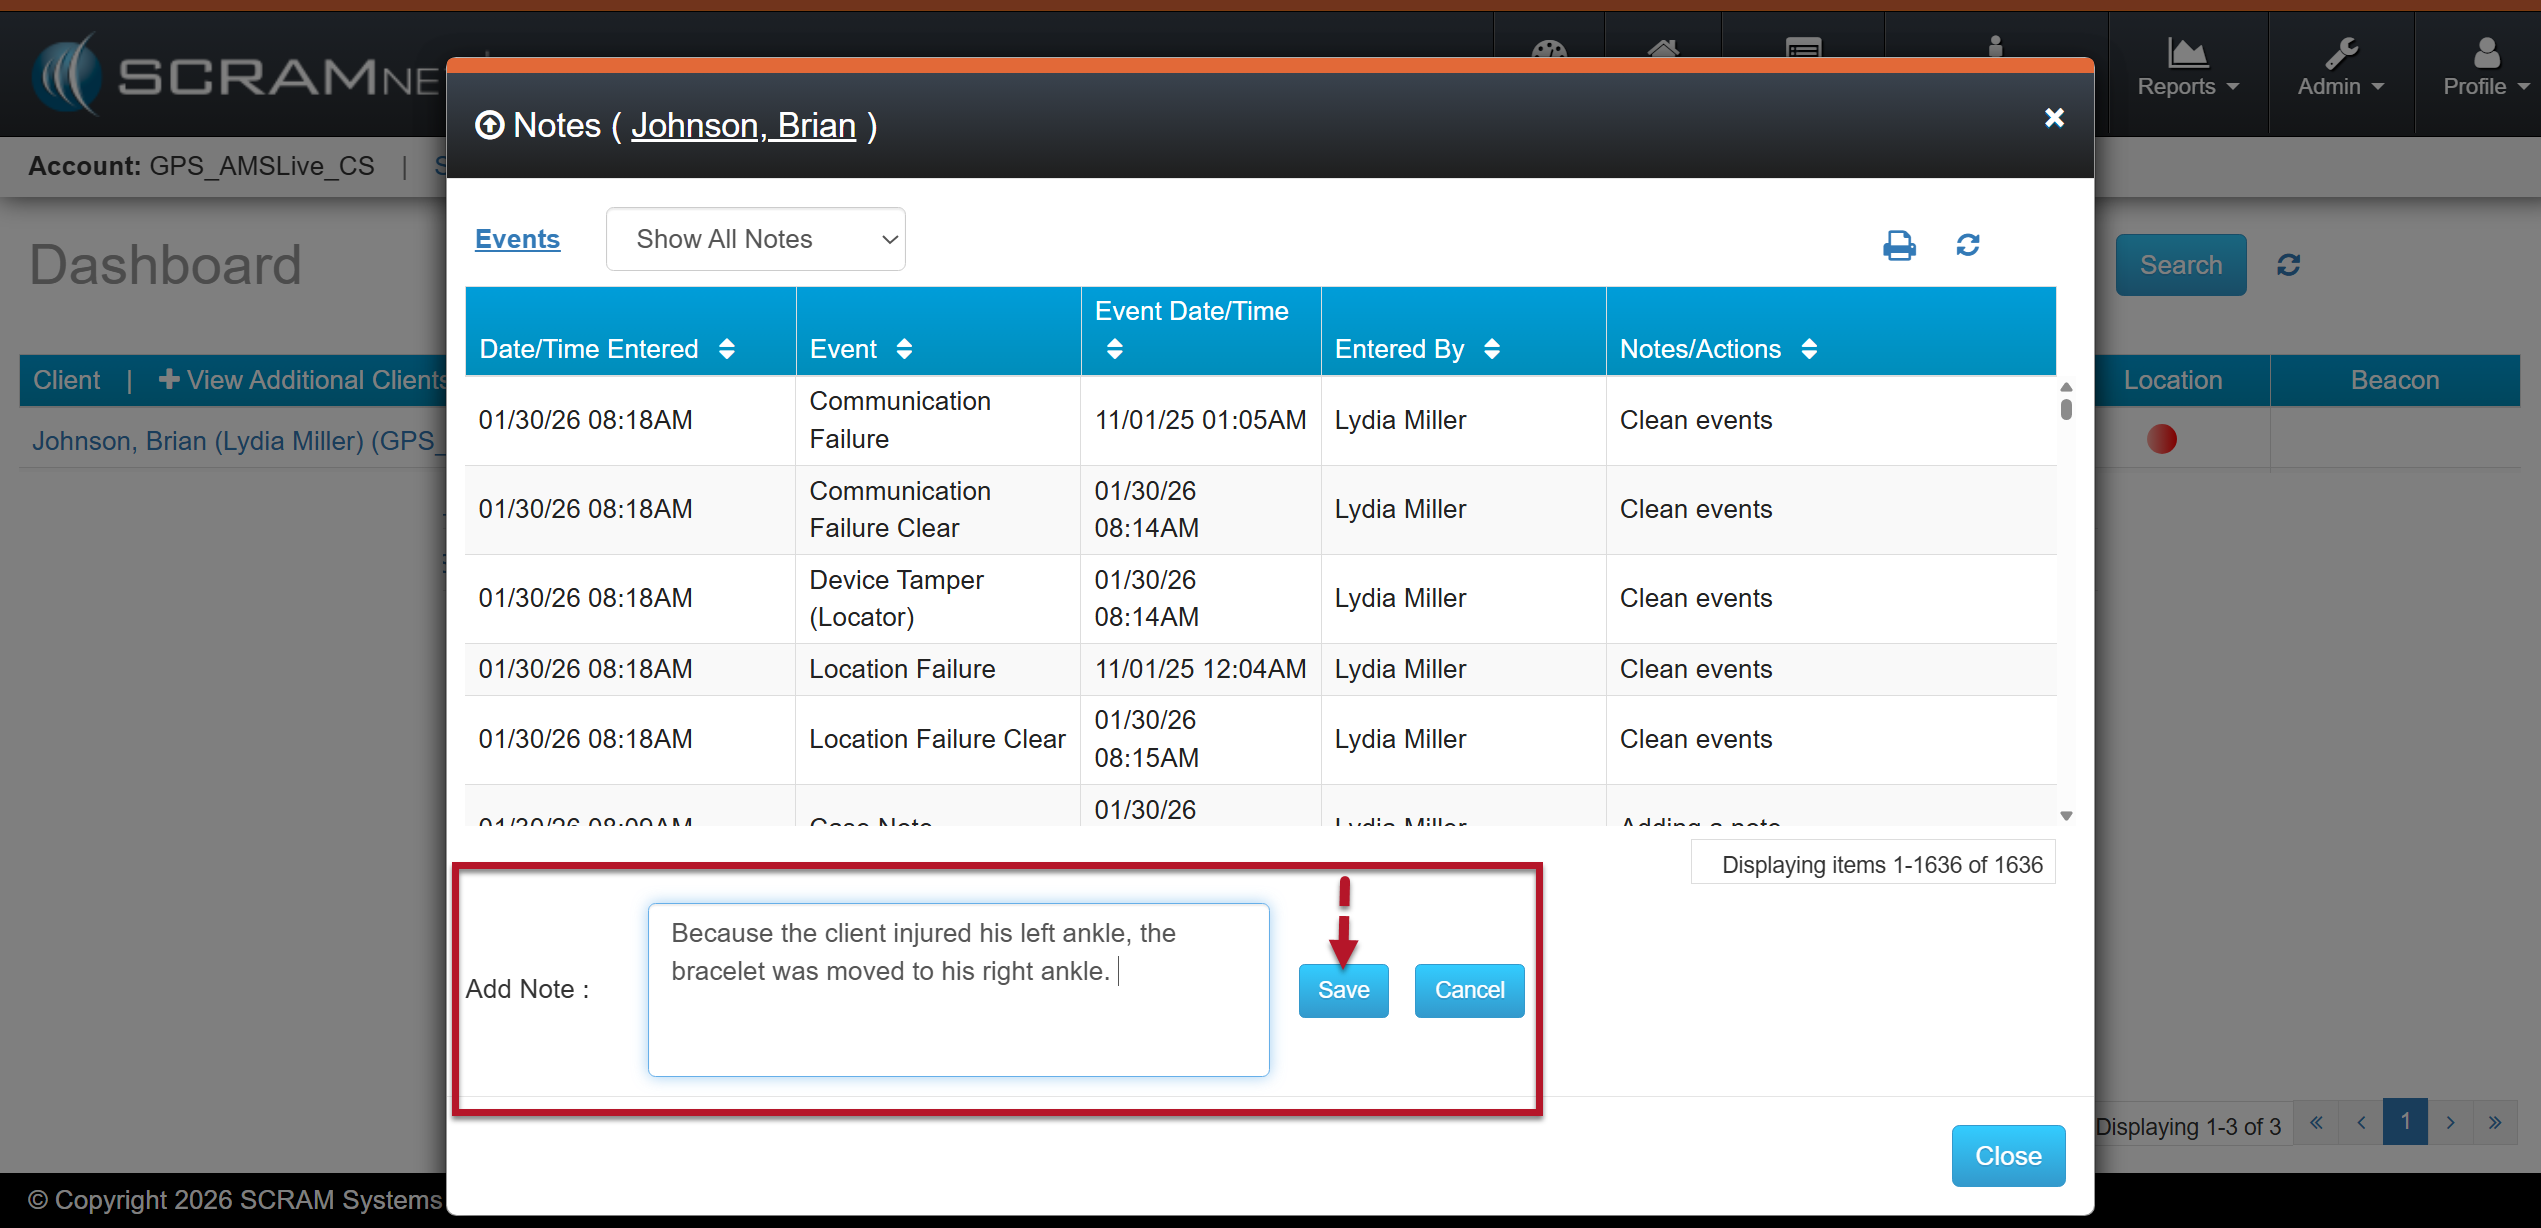2541x1228 pixels.
Task: Click the red location status dot
Action: 2161,439
